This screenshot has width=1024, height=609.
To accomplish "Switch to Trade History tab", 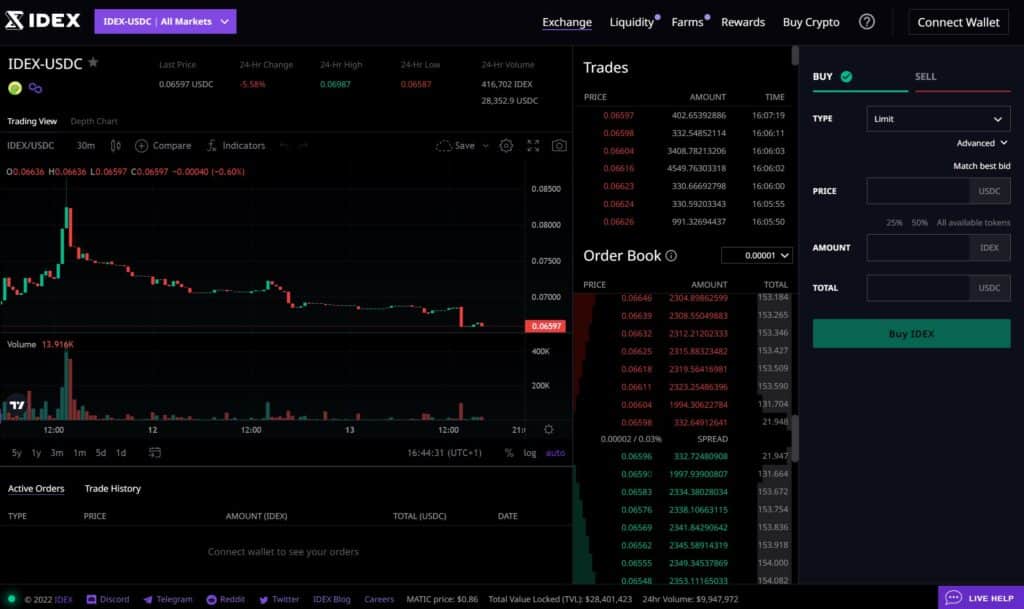I will 112,489.
